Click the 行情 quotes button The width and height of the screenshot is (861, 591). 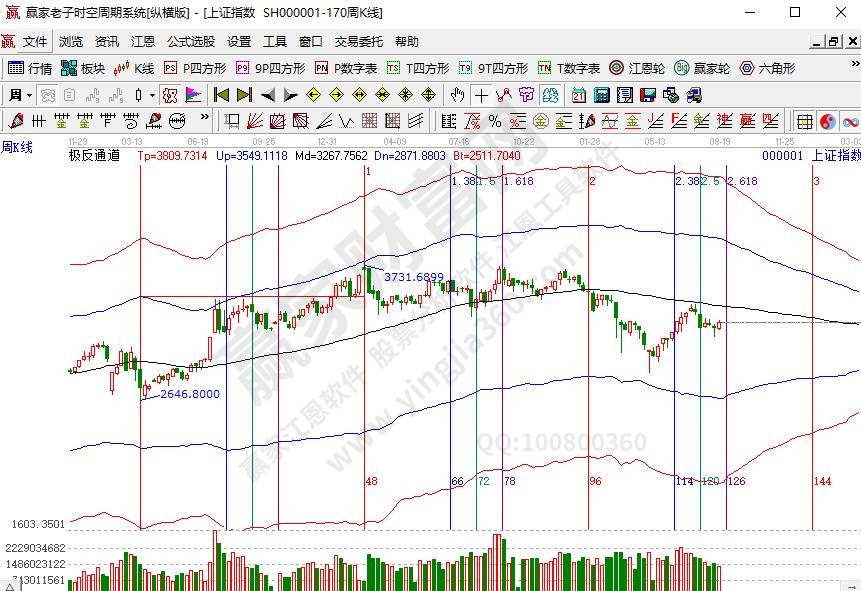[30, 68]
